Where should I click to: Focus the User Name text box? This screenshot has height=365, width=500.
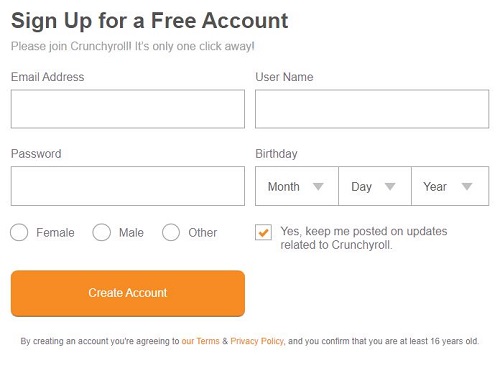[372, 109]
